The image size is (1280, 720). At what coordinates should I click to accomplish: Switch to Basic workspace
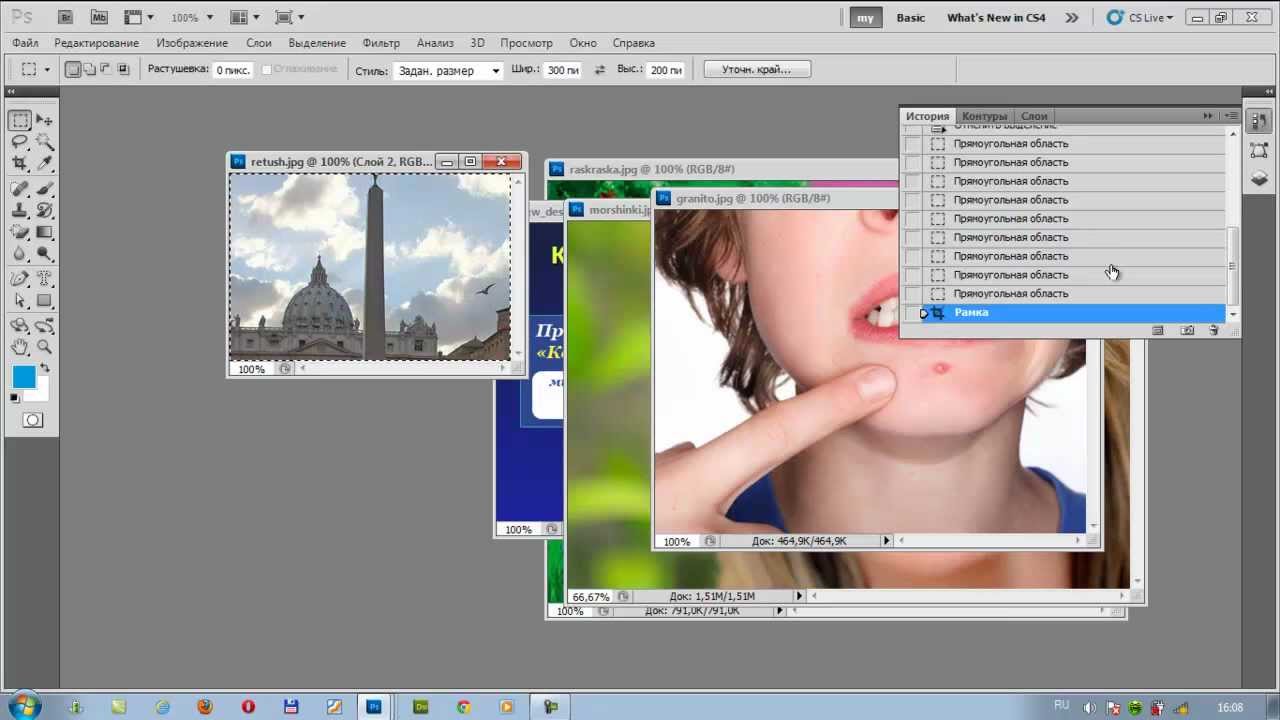point(911,18)
